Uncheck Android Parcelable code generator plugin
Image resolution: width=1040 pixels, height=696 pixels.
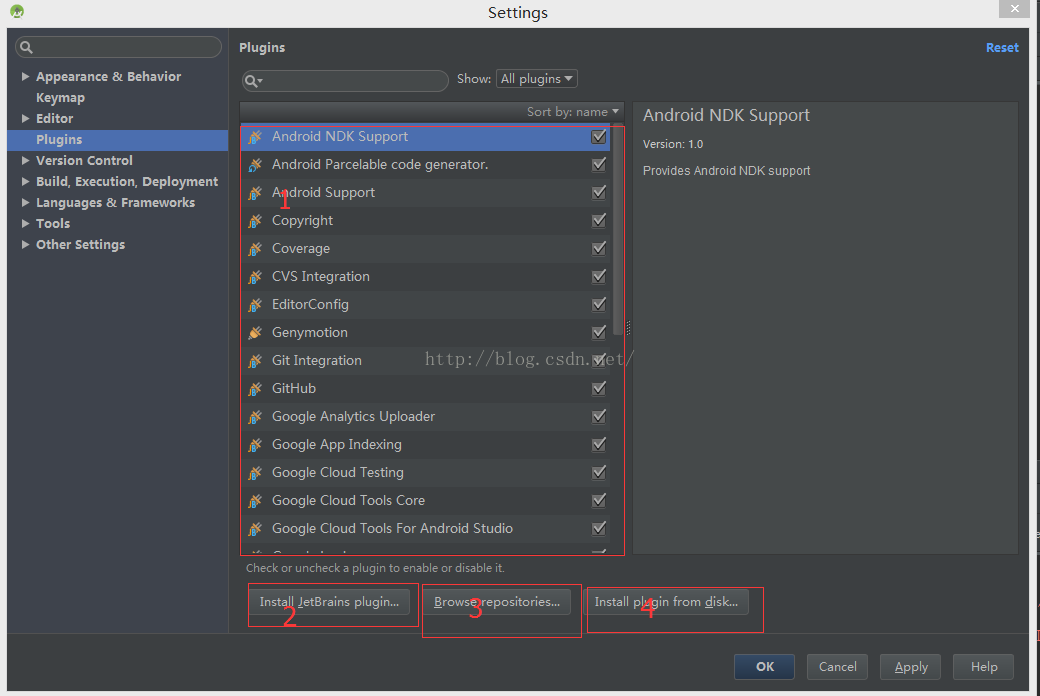point(599,165)
